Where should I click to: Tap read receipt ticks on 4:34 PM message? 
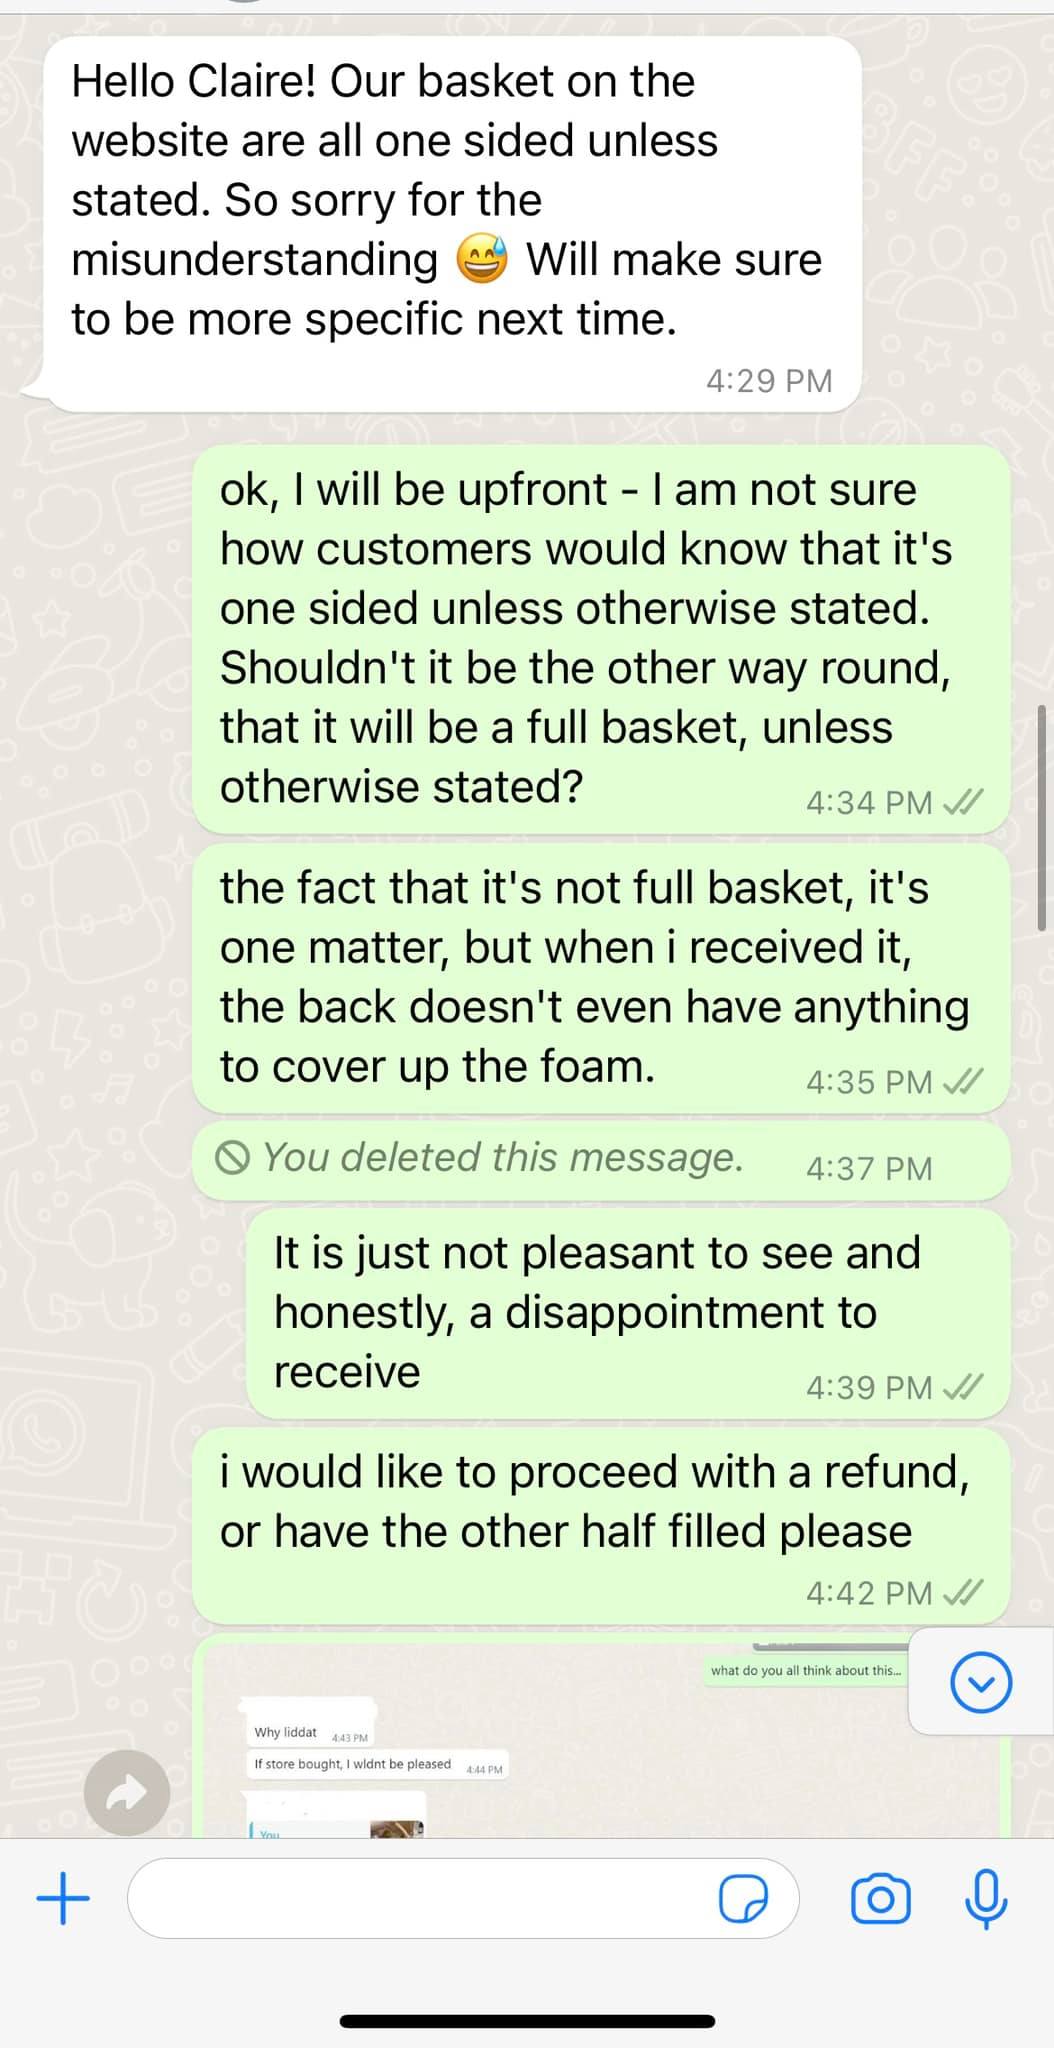pyautogui.click(x=964, y=802)
